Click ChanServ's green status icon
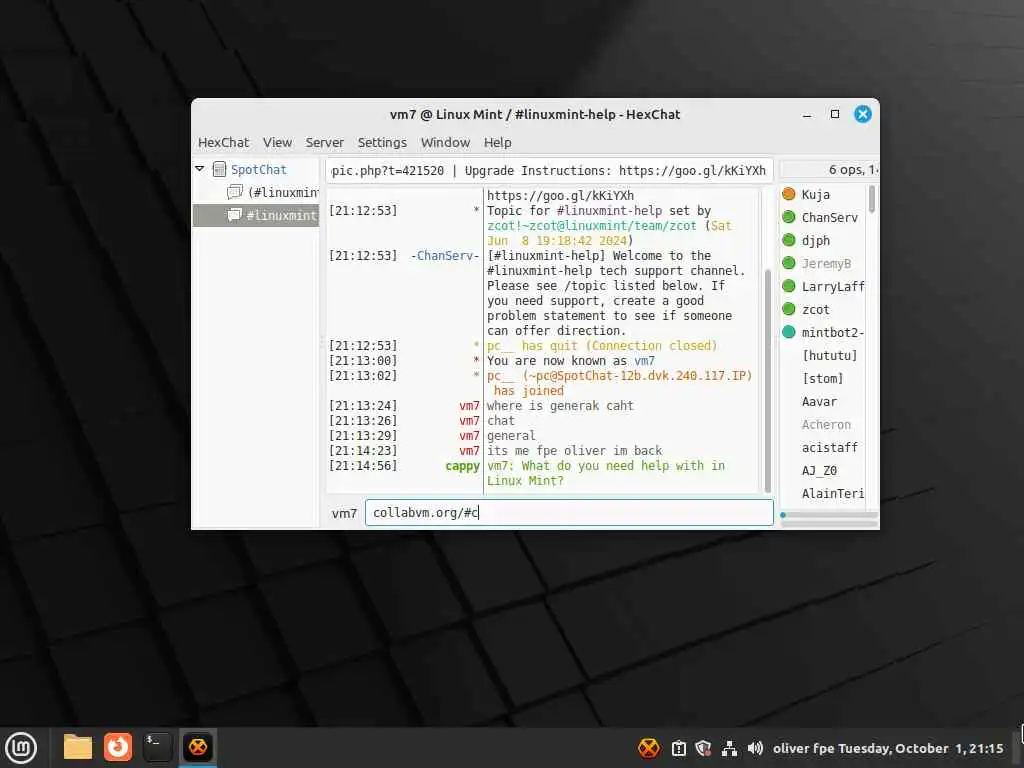The width and height of the screenshot is (1024, 768). point(789,217)
